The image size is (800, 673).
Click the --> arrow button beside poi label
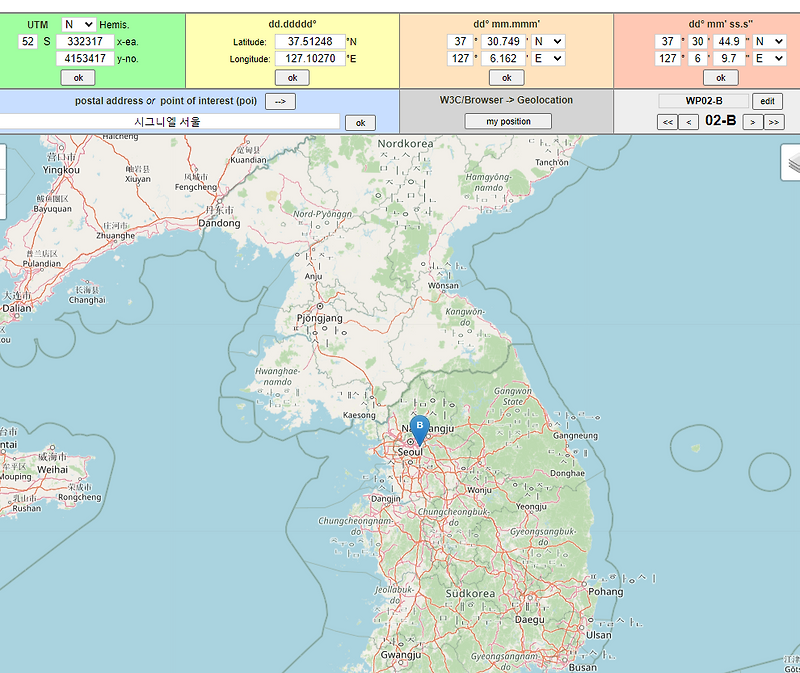280,102
